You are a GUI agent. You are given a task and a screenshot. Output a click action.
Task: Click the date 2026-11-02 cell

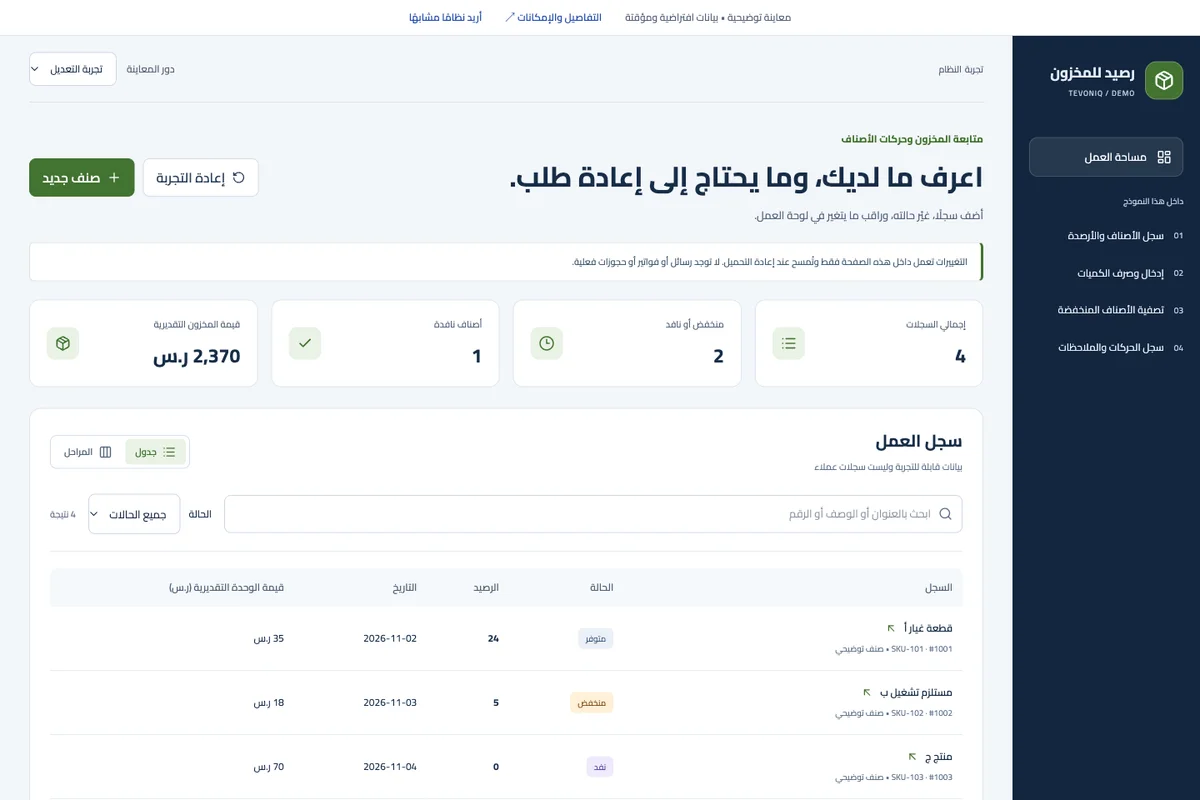[390, 638]
